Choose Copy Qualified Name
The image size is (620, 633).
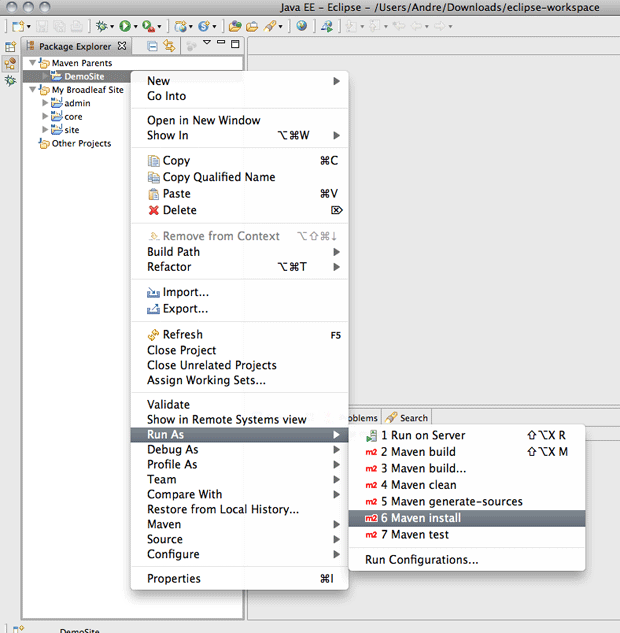(240, 177)
